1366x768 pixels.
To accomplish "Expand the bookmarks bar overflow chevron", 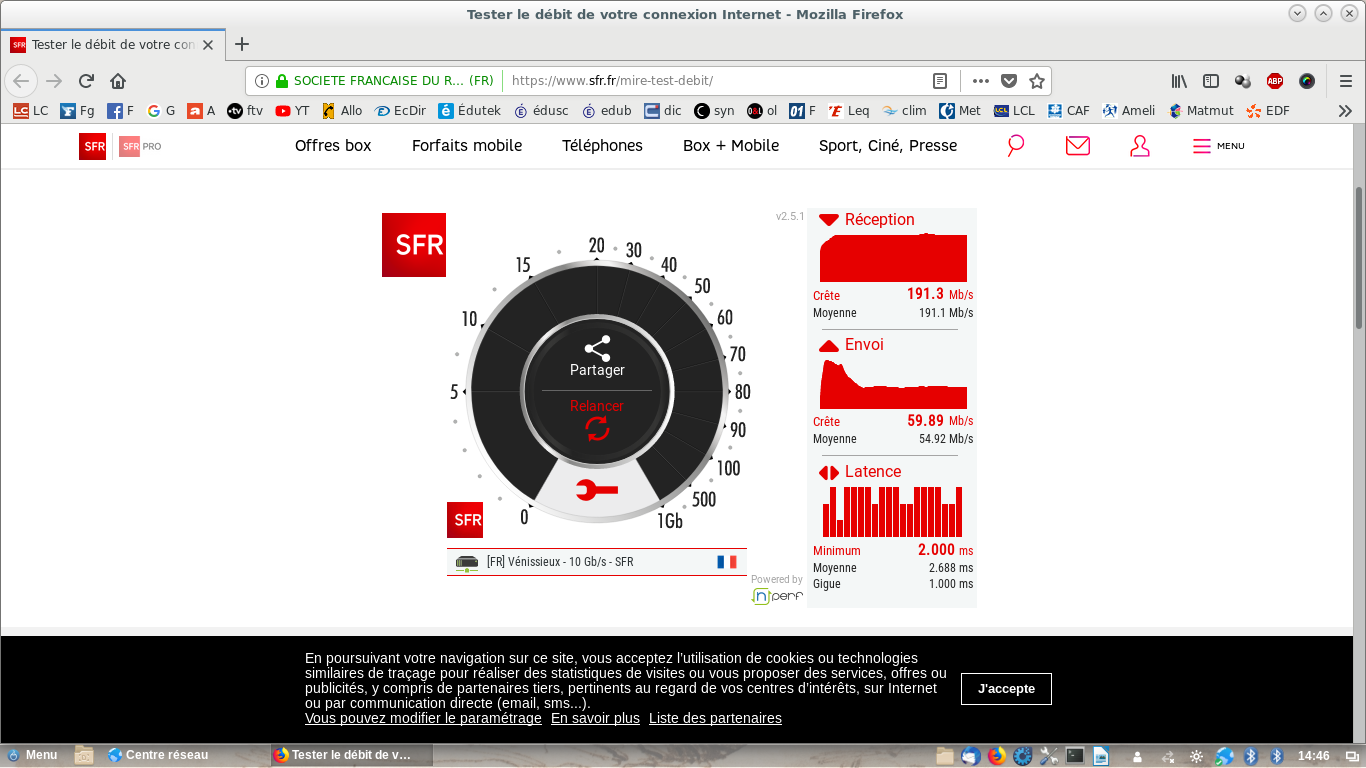I will coord(1345,110).
